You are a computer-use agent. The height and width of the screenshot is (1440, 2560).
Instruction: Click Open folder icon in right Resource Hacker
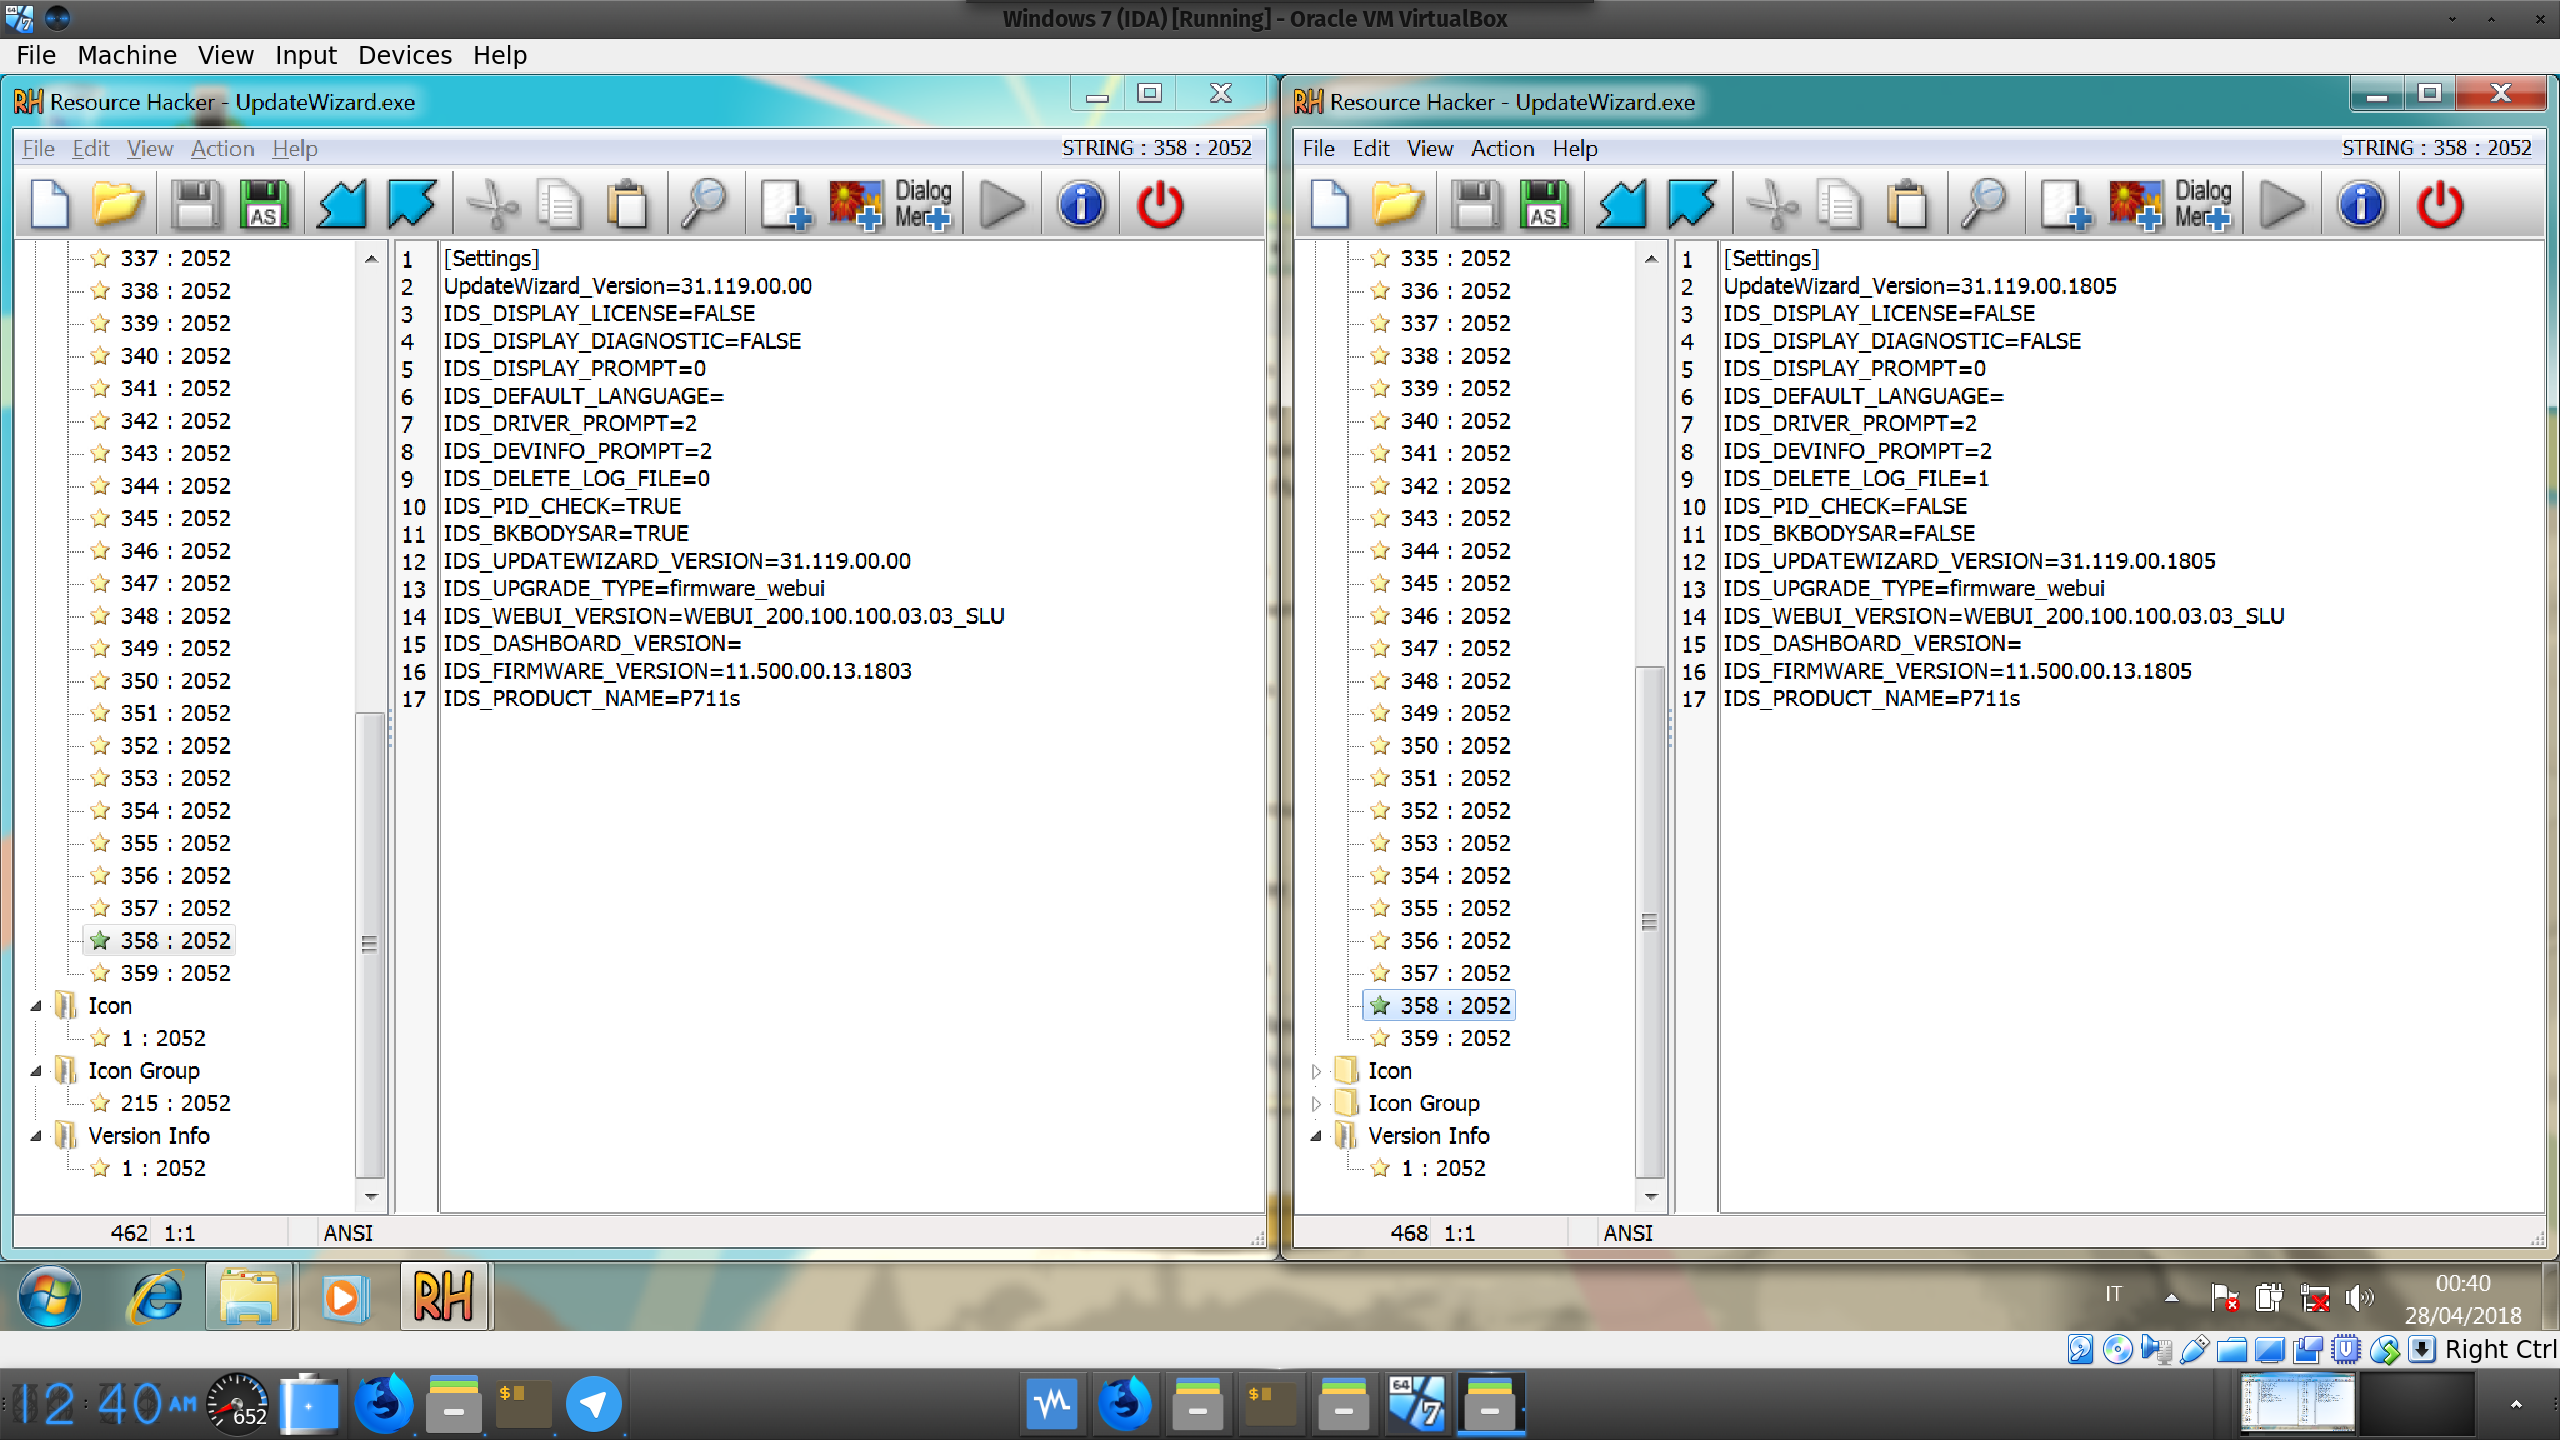1398,204
